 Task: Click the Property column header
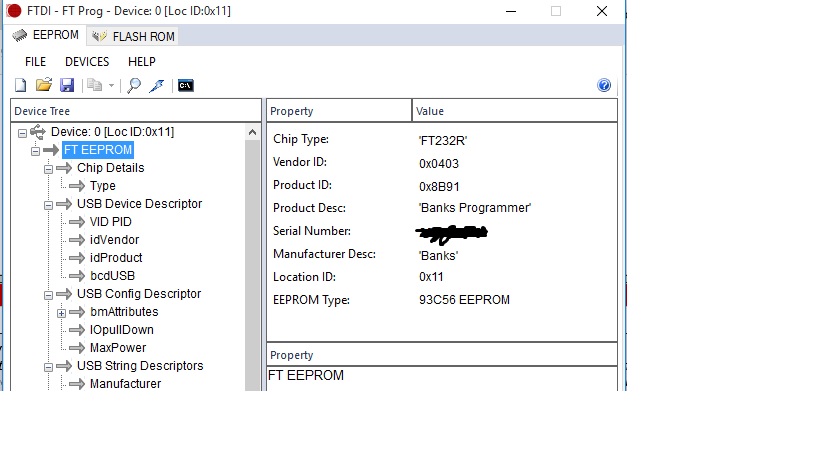(339, 111)
